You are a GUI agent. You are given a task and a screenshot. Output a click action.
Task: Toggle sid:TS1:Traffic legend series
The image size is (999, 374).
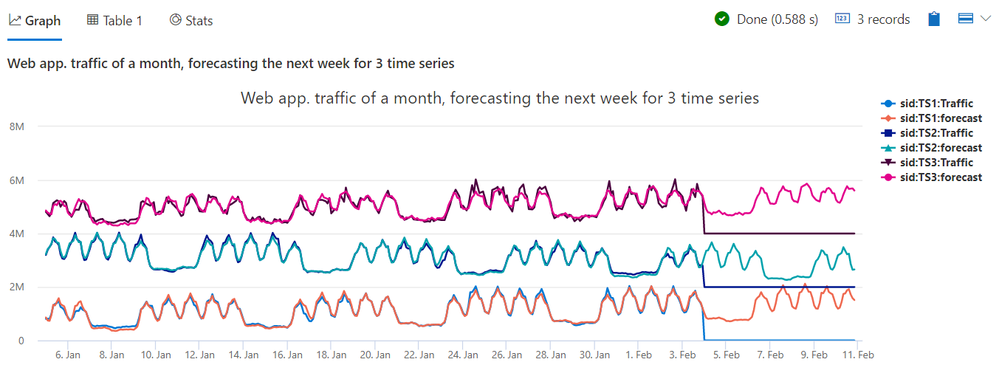(x=931, y=103)
